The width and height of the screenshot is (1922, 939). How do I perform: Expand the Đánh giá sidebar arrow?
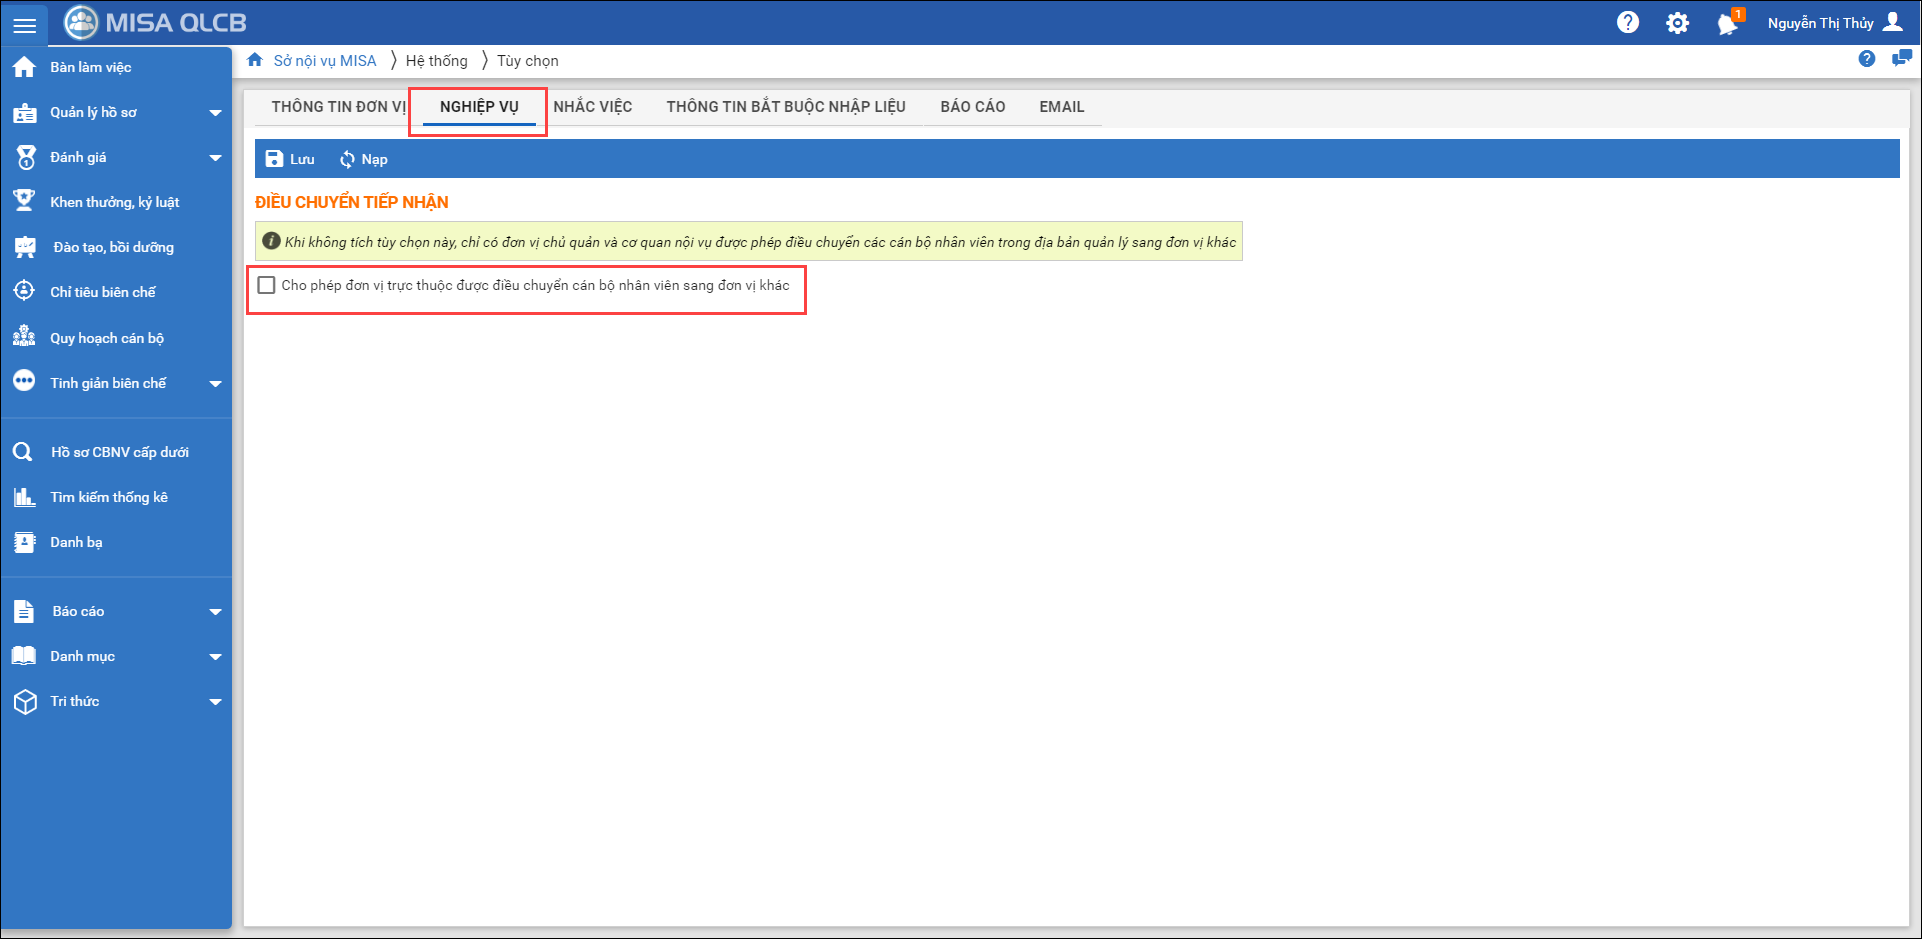215,158
